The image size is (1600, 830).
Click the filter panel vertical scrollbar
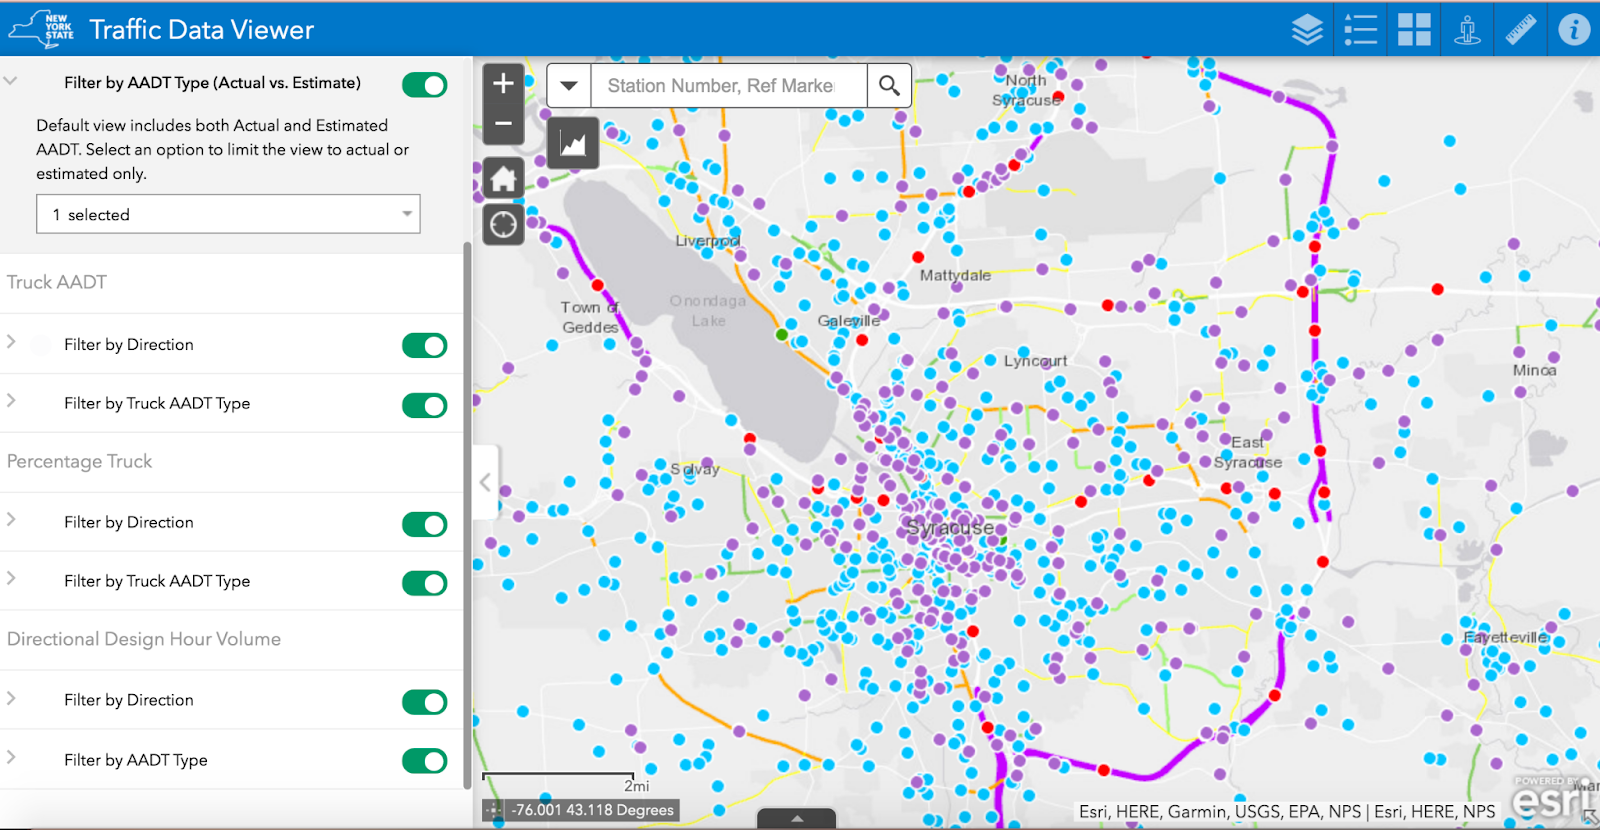(467, 515)
